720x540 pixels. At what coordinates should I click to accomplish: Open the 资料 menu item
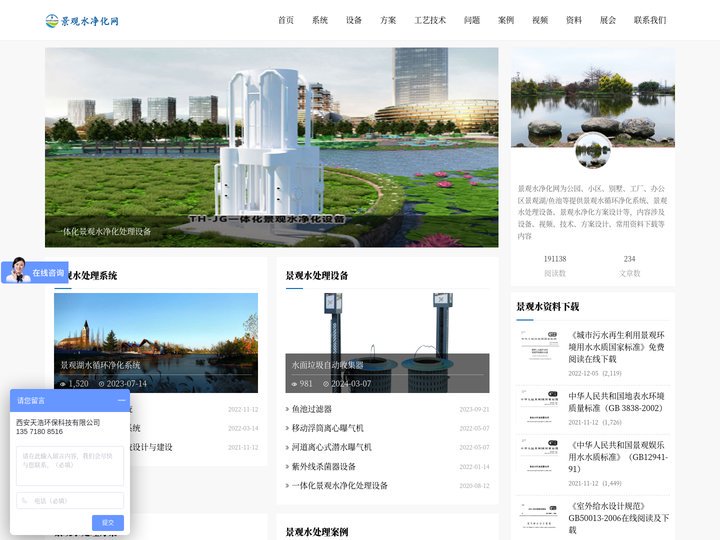pyautogui.click(x=574, y=20)
